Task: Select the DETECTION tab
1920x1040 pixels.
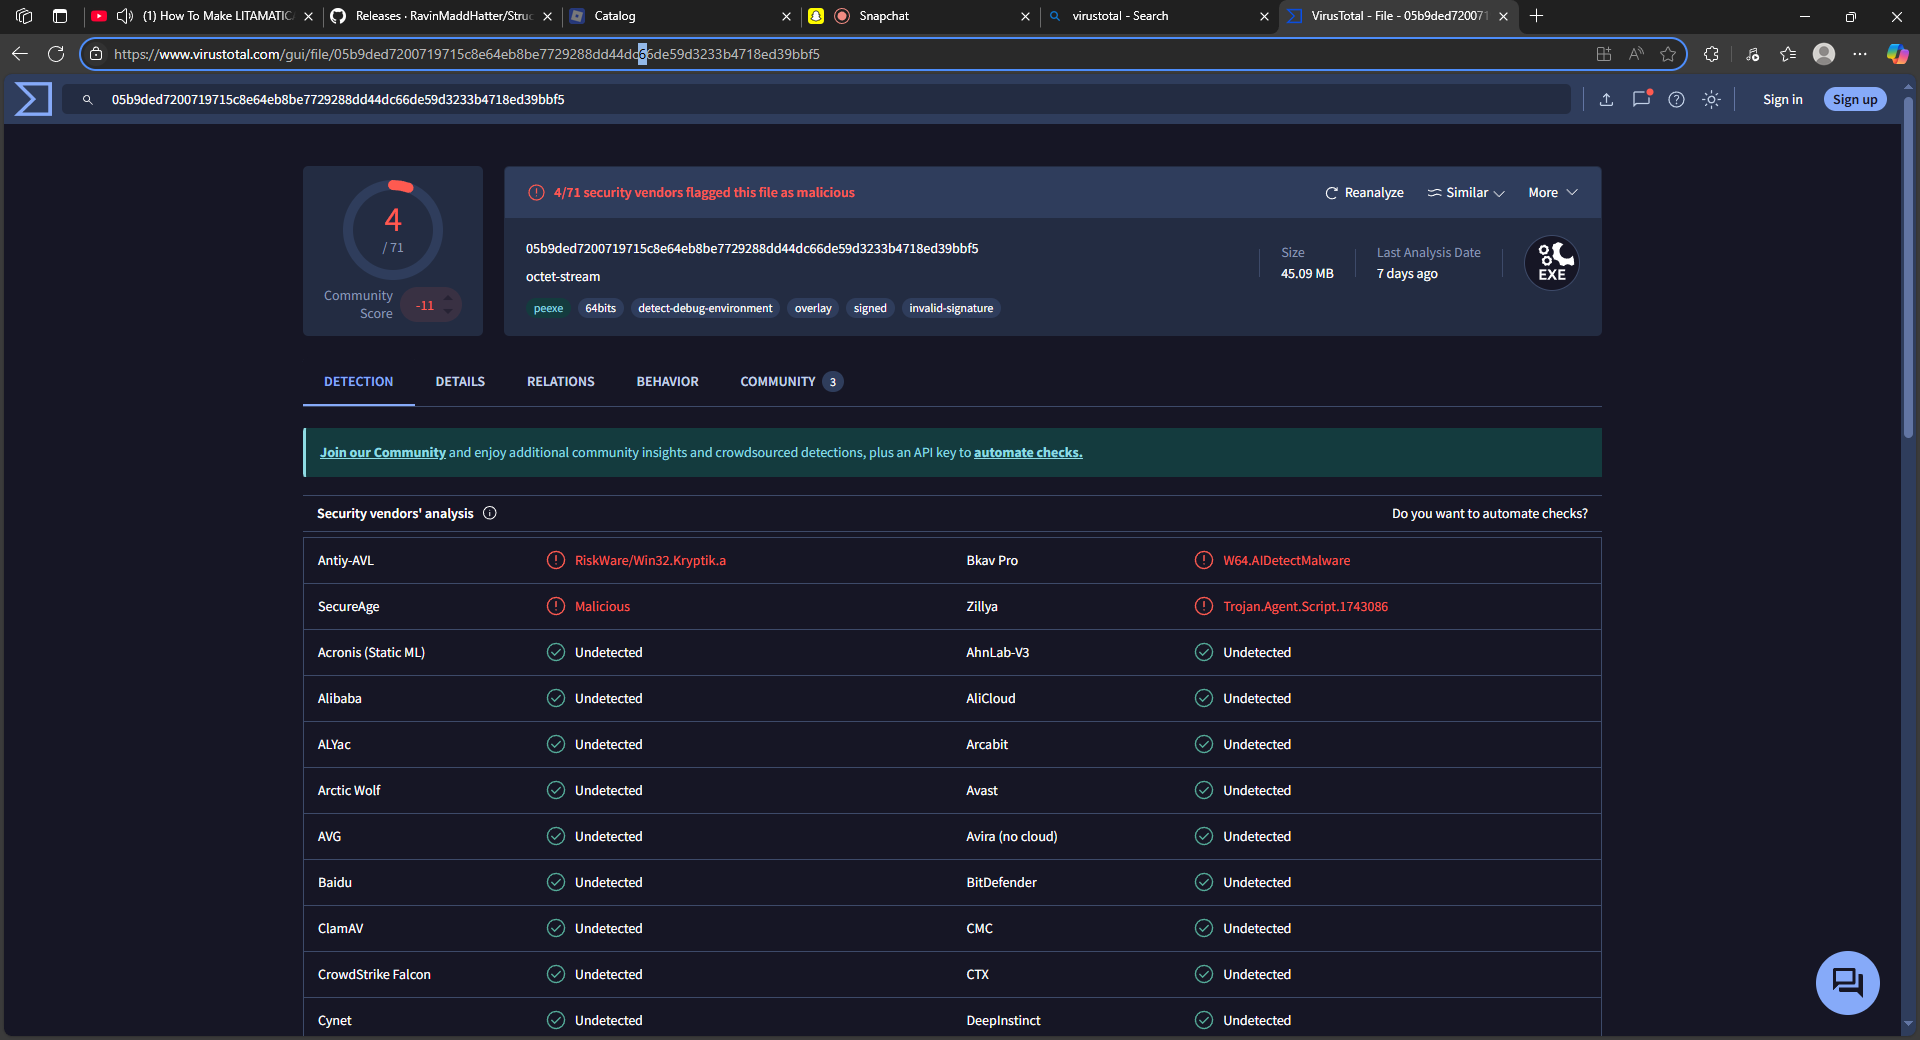Action: [359, 382]
